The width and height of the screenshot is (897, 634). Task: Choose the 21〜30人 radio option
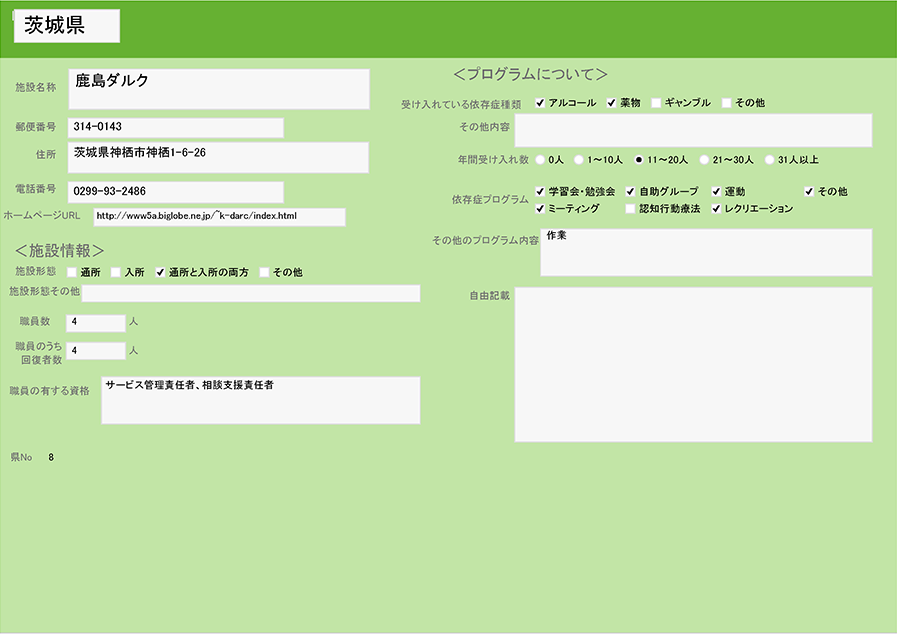click(x=704, y=159)
